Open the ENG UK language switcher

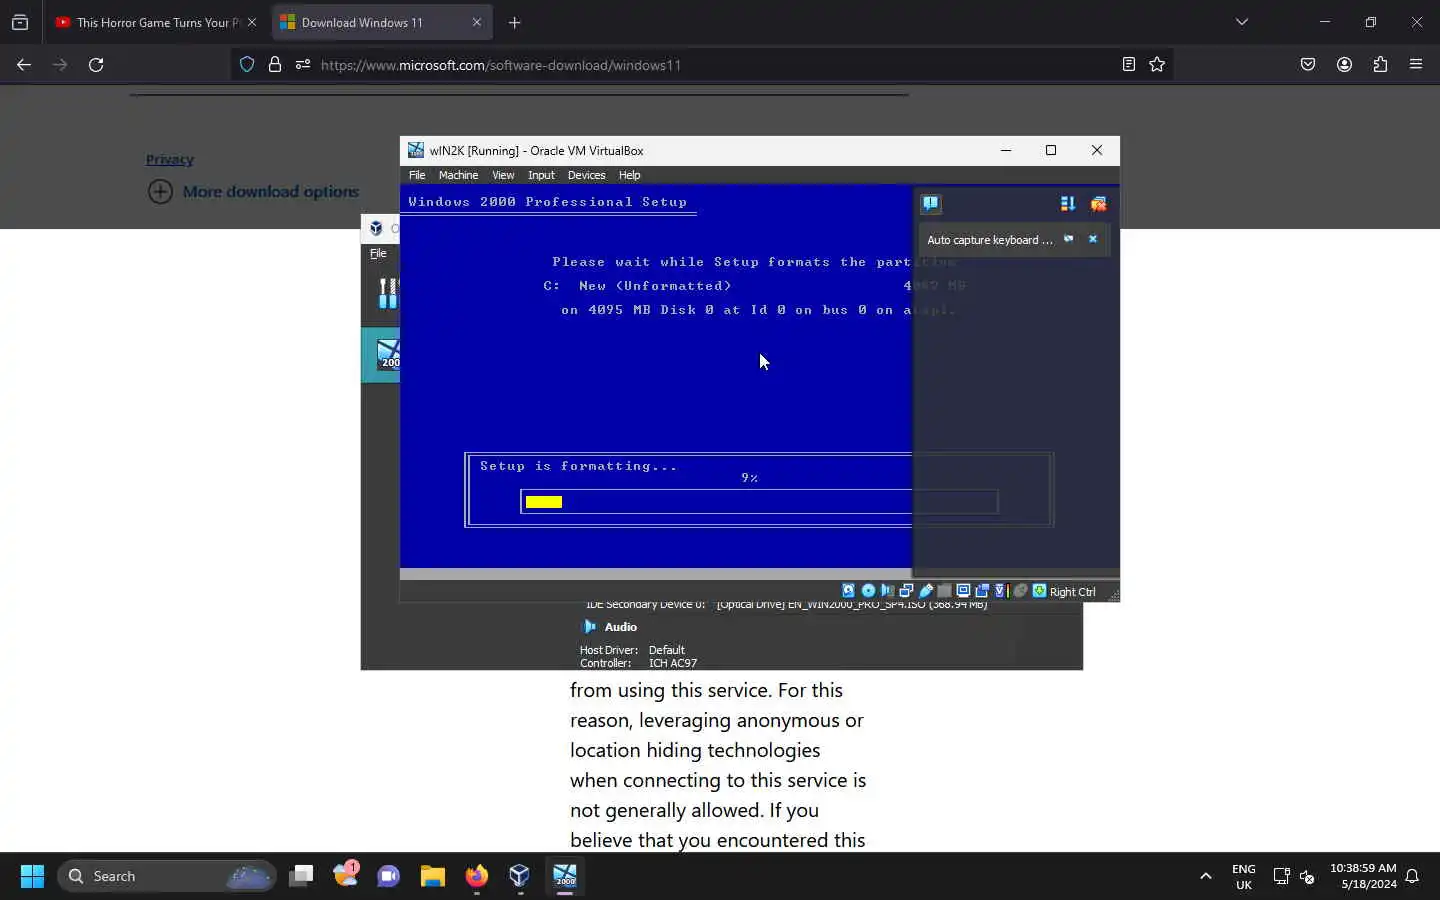(x=1244, y=876)
